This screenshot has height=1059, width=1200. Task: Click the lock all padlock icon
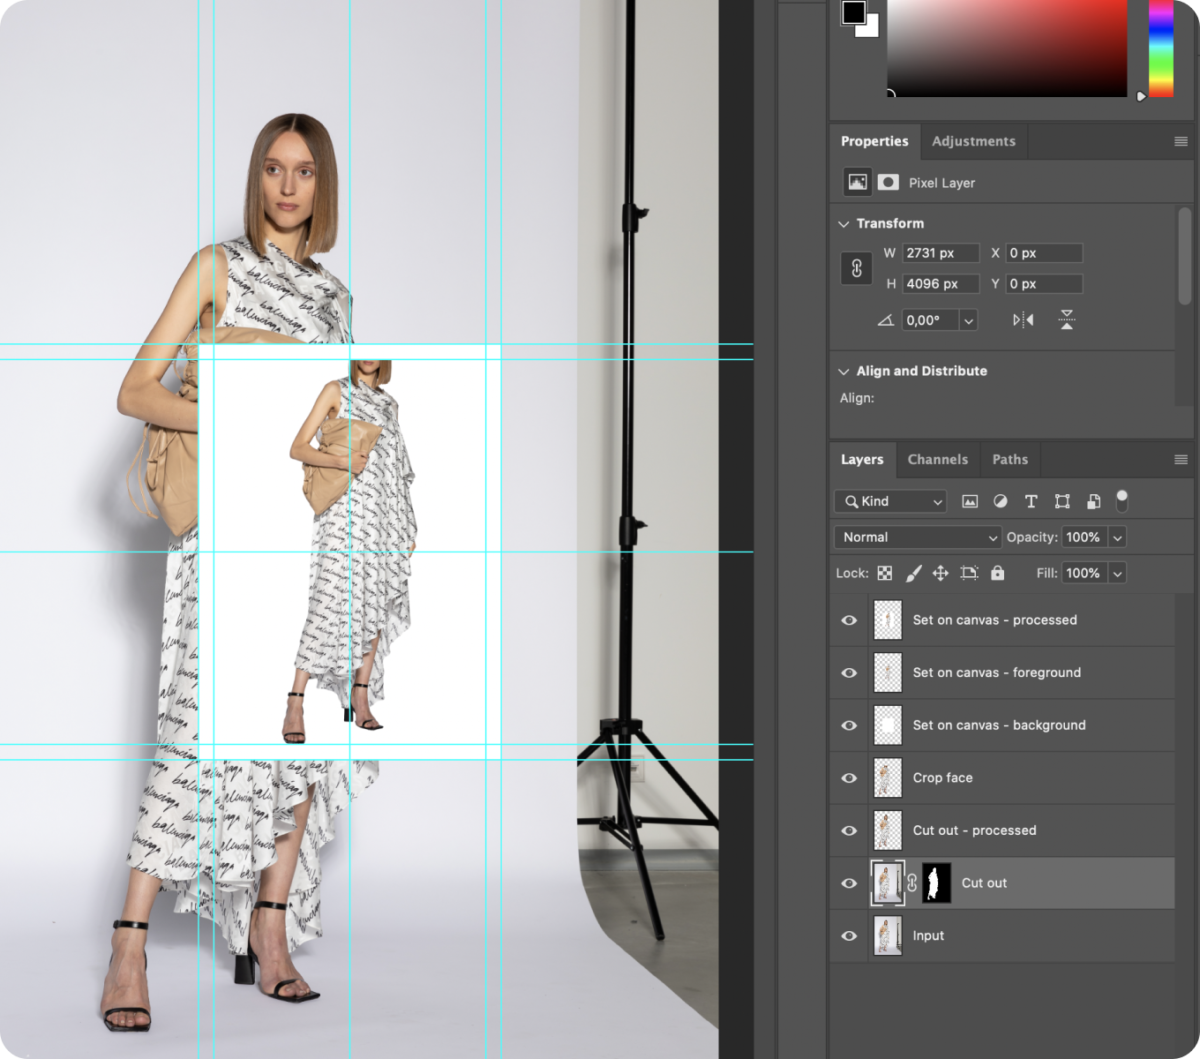[x=997, y=573]
